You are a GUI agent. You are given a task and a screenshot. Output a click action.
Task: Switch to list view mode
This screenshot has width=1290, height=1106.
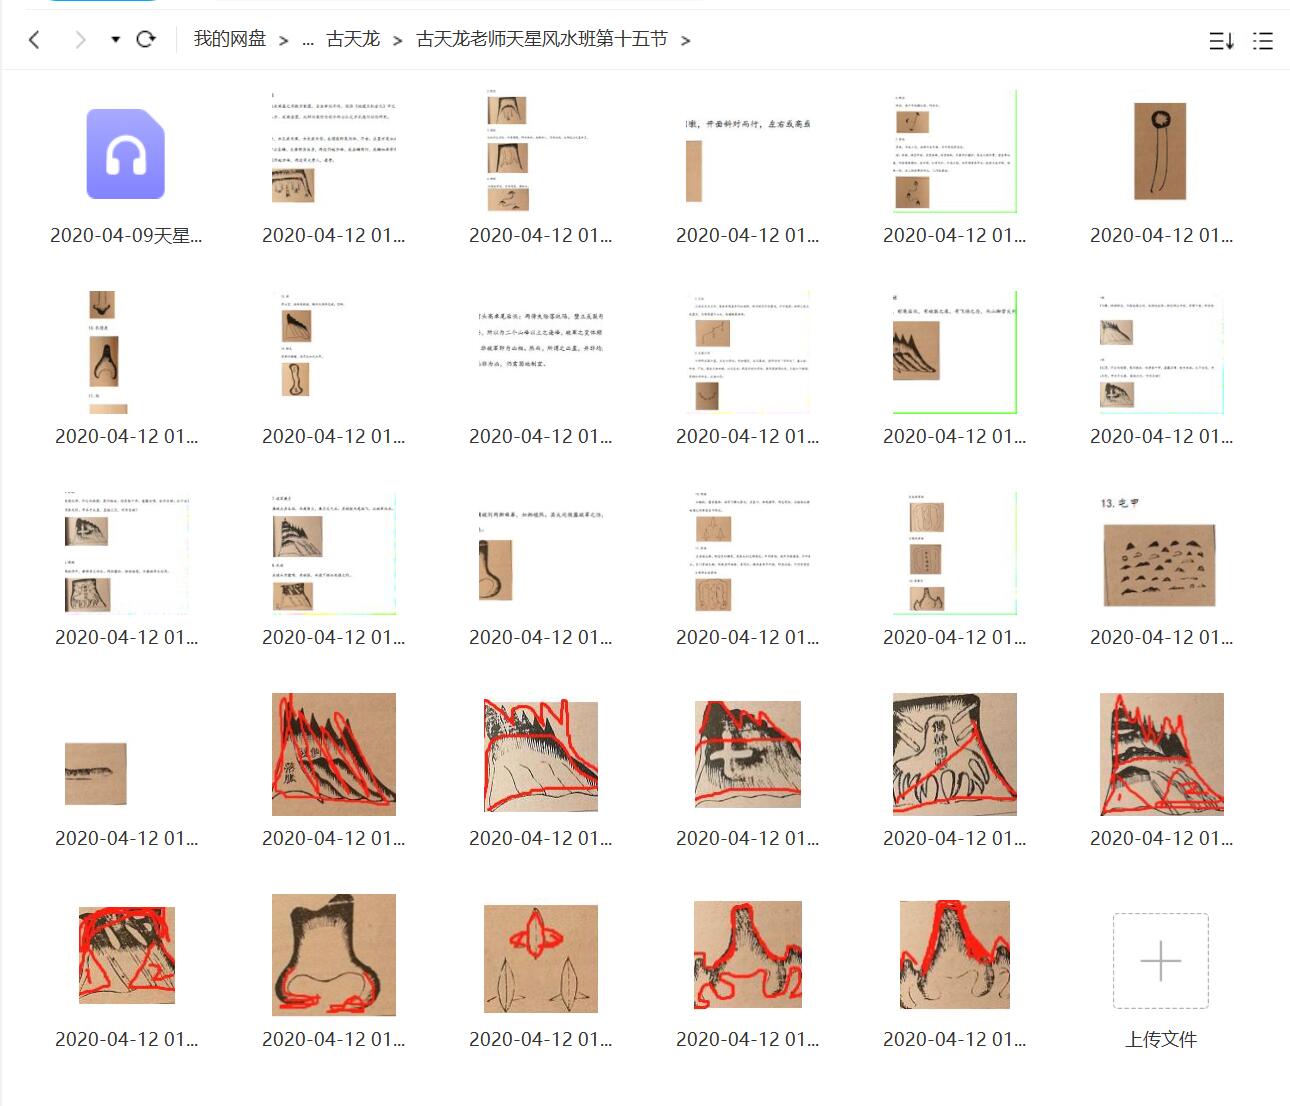click(1263, 41)
